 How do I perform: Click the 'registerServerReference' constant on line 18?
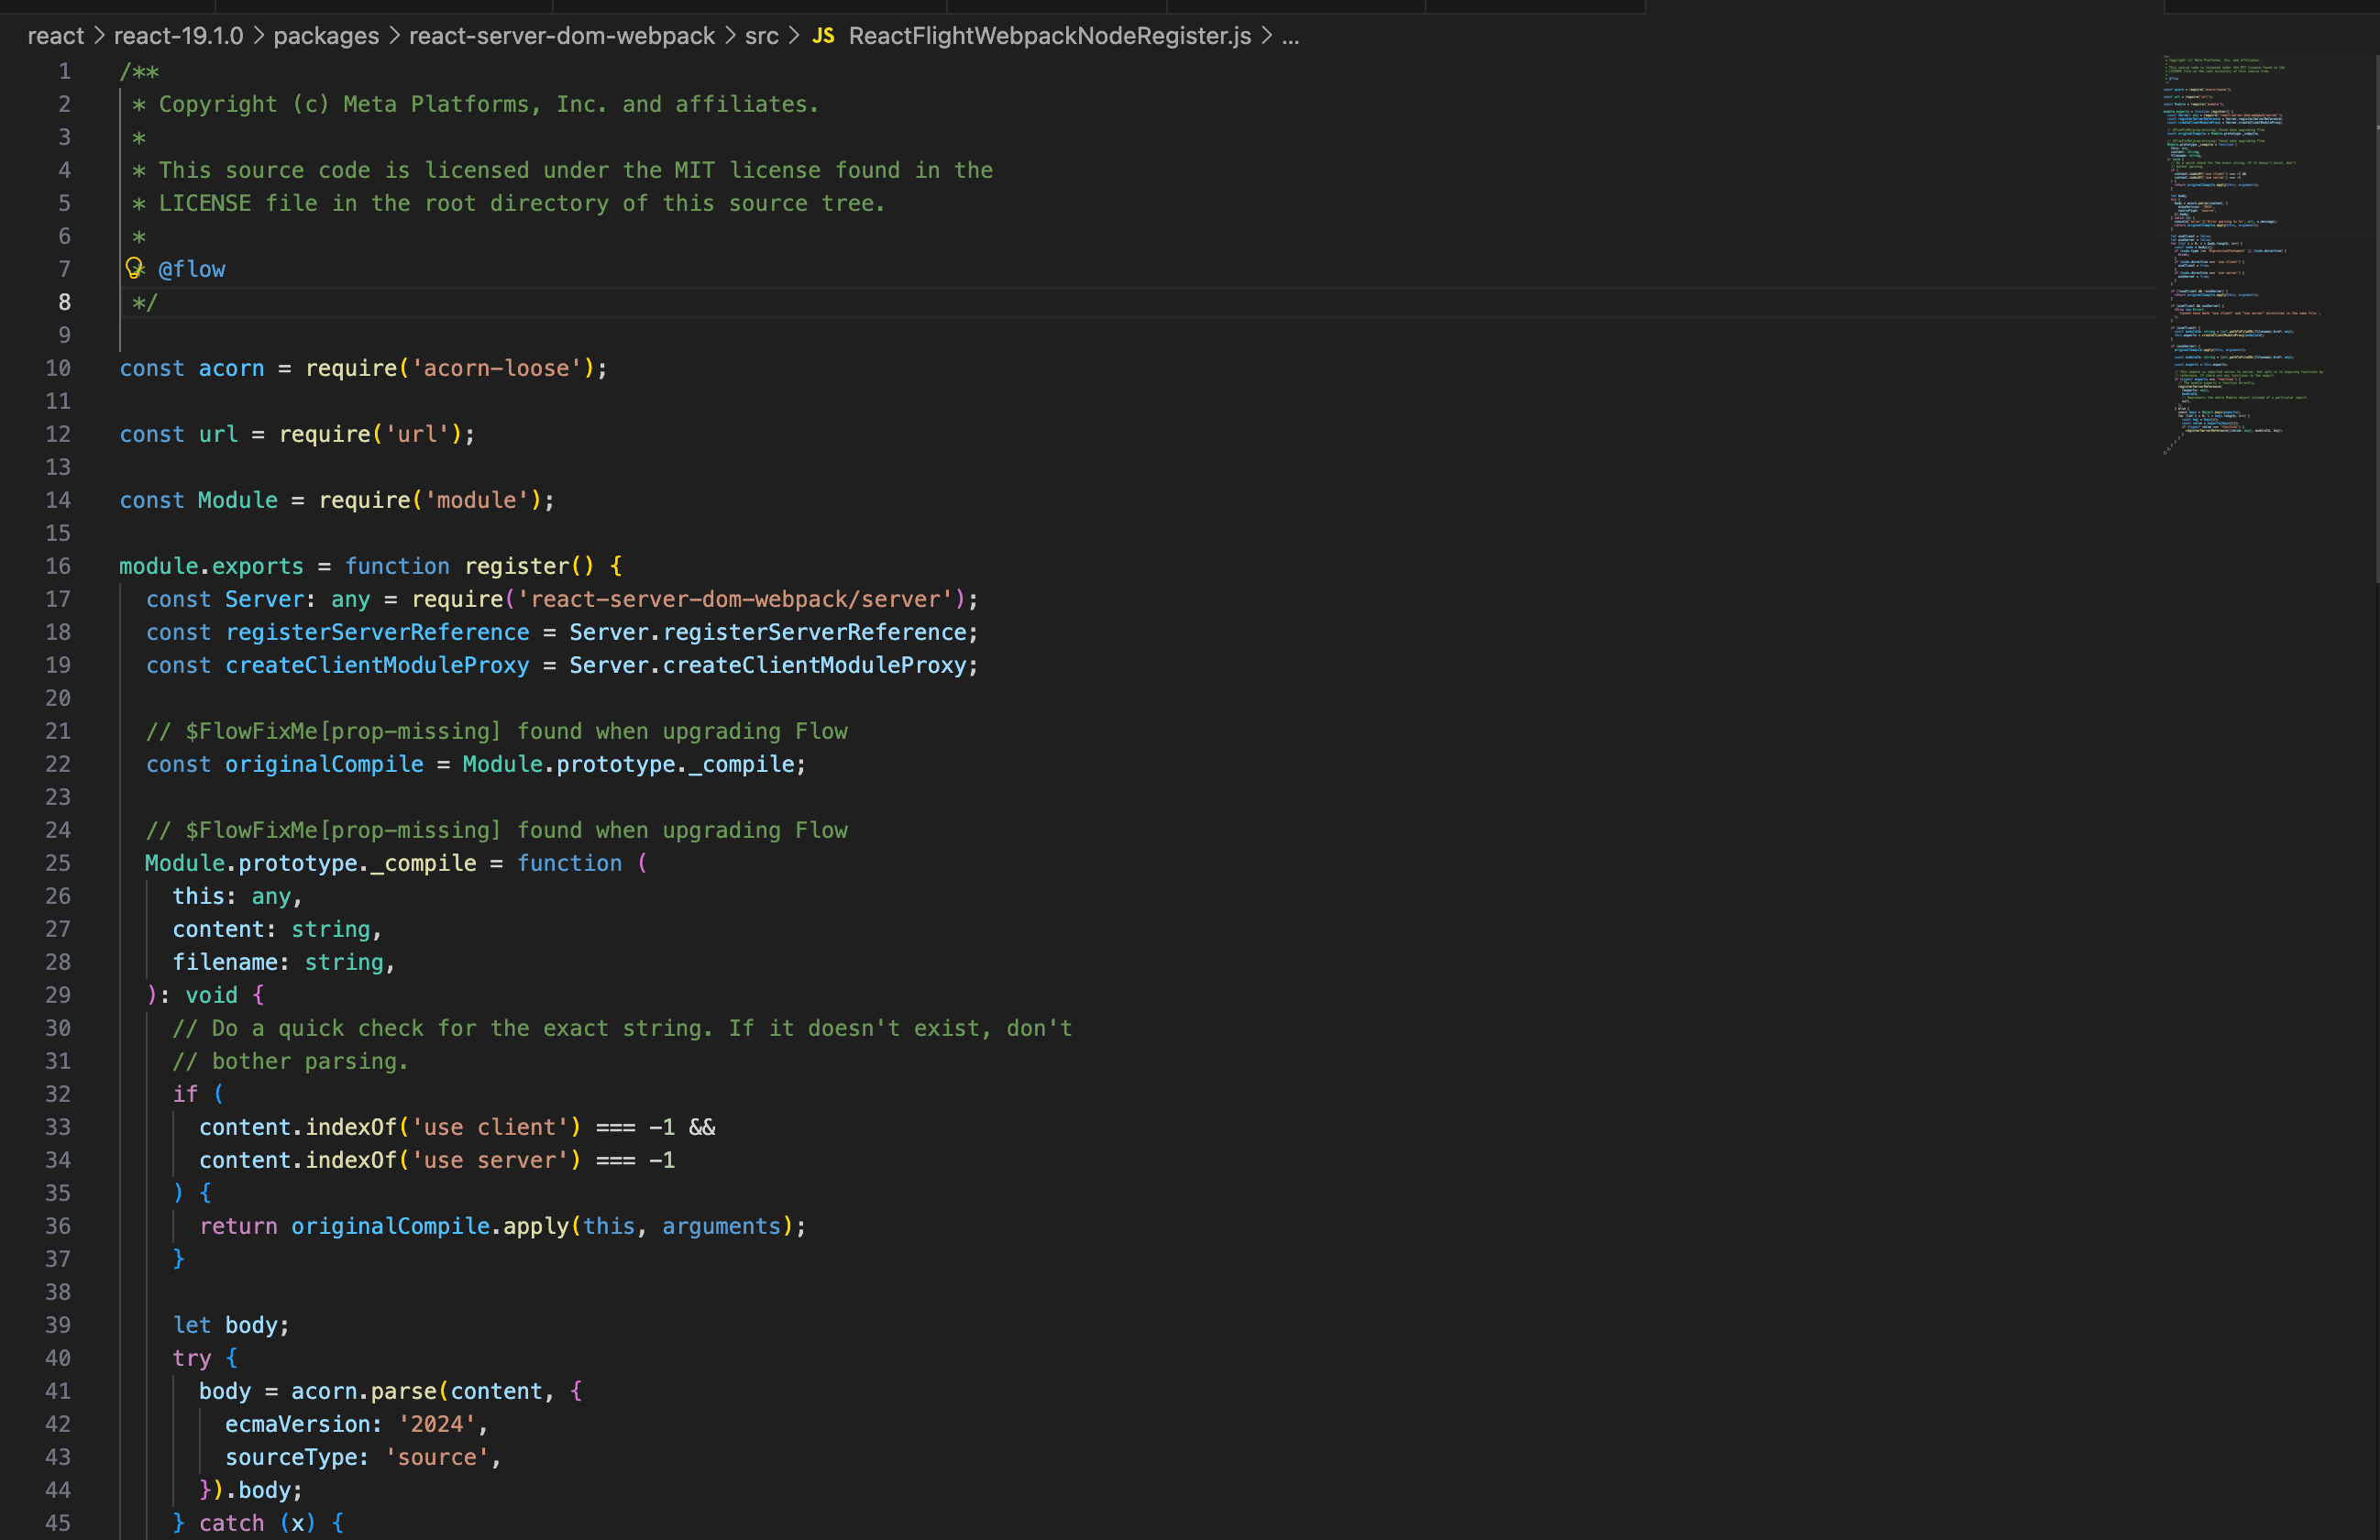click(x=377, y=632)
